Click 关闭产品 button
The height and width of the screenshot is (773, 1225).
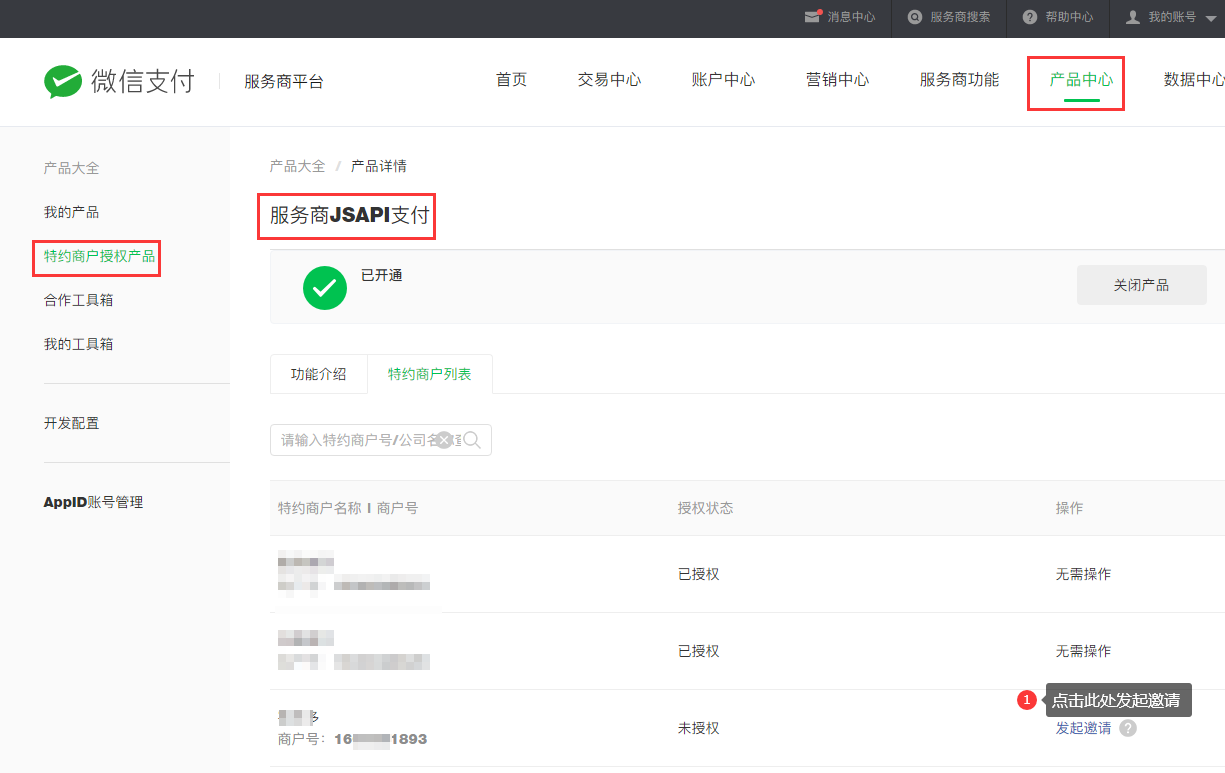(x=1141, y=285)
